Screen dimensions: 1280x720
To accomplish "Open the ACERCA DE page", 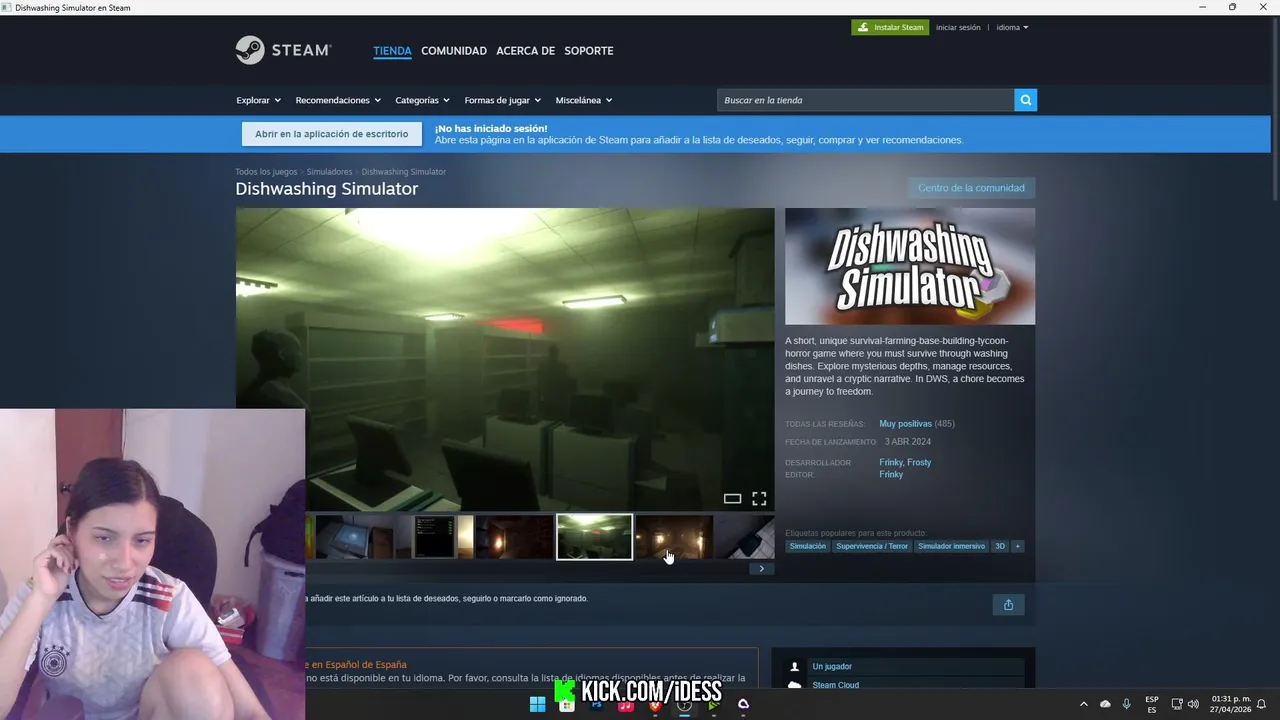I will point(525,51).
